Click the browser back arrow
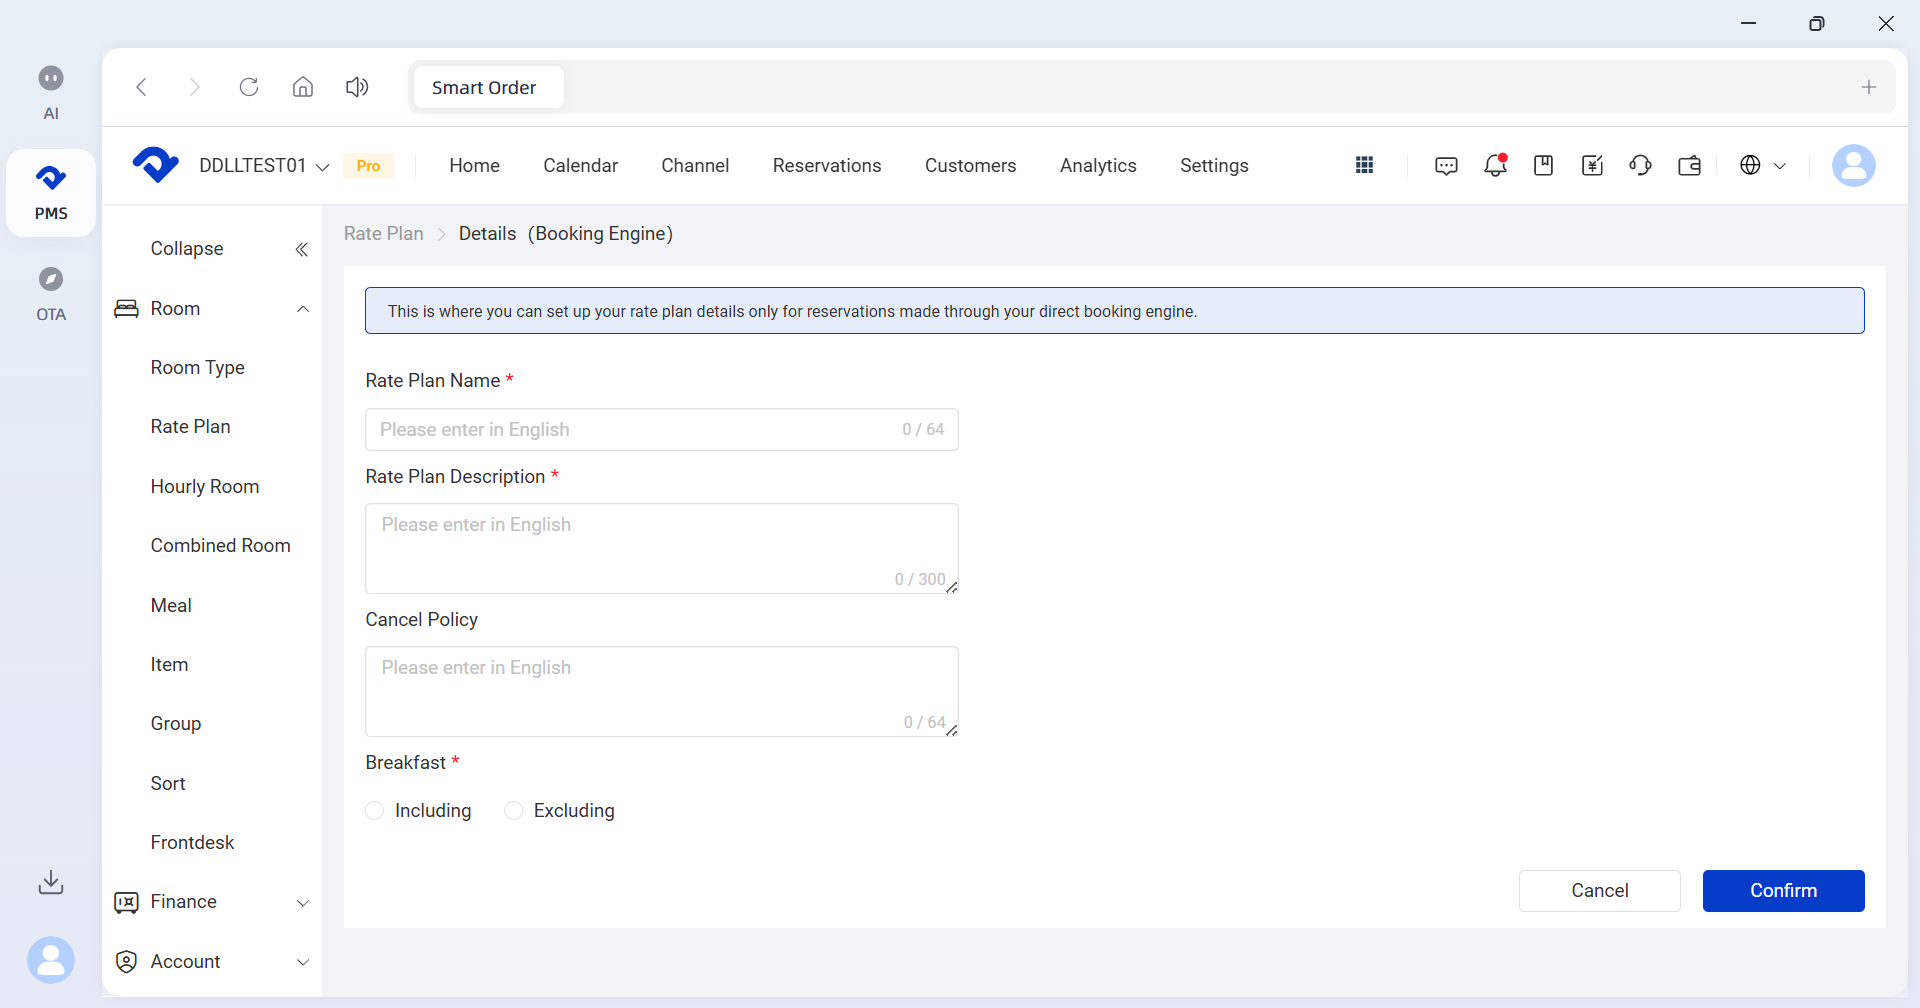 pyautogui.click(x=142, y=87)
